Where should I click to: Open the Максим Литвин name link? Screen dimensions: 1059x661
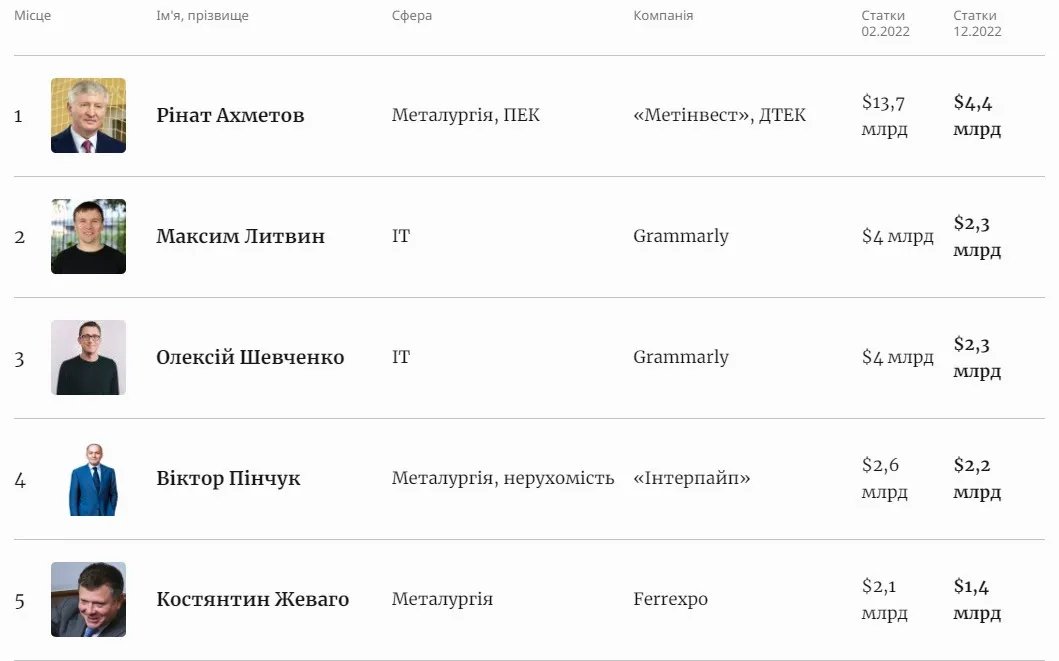click(x=240, y=237)
